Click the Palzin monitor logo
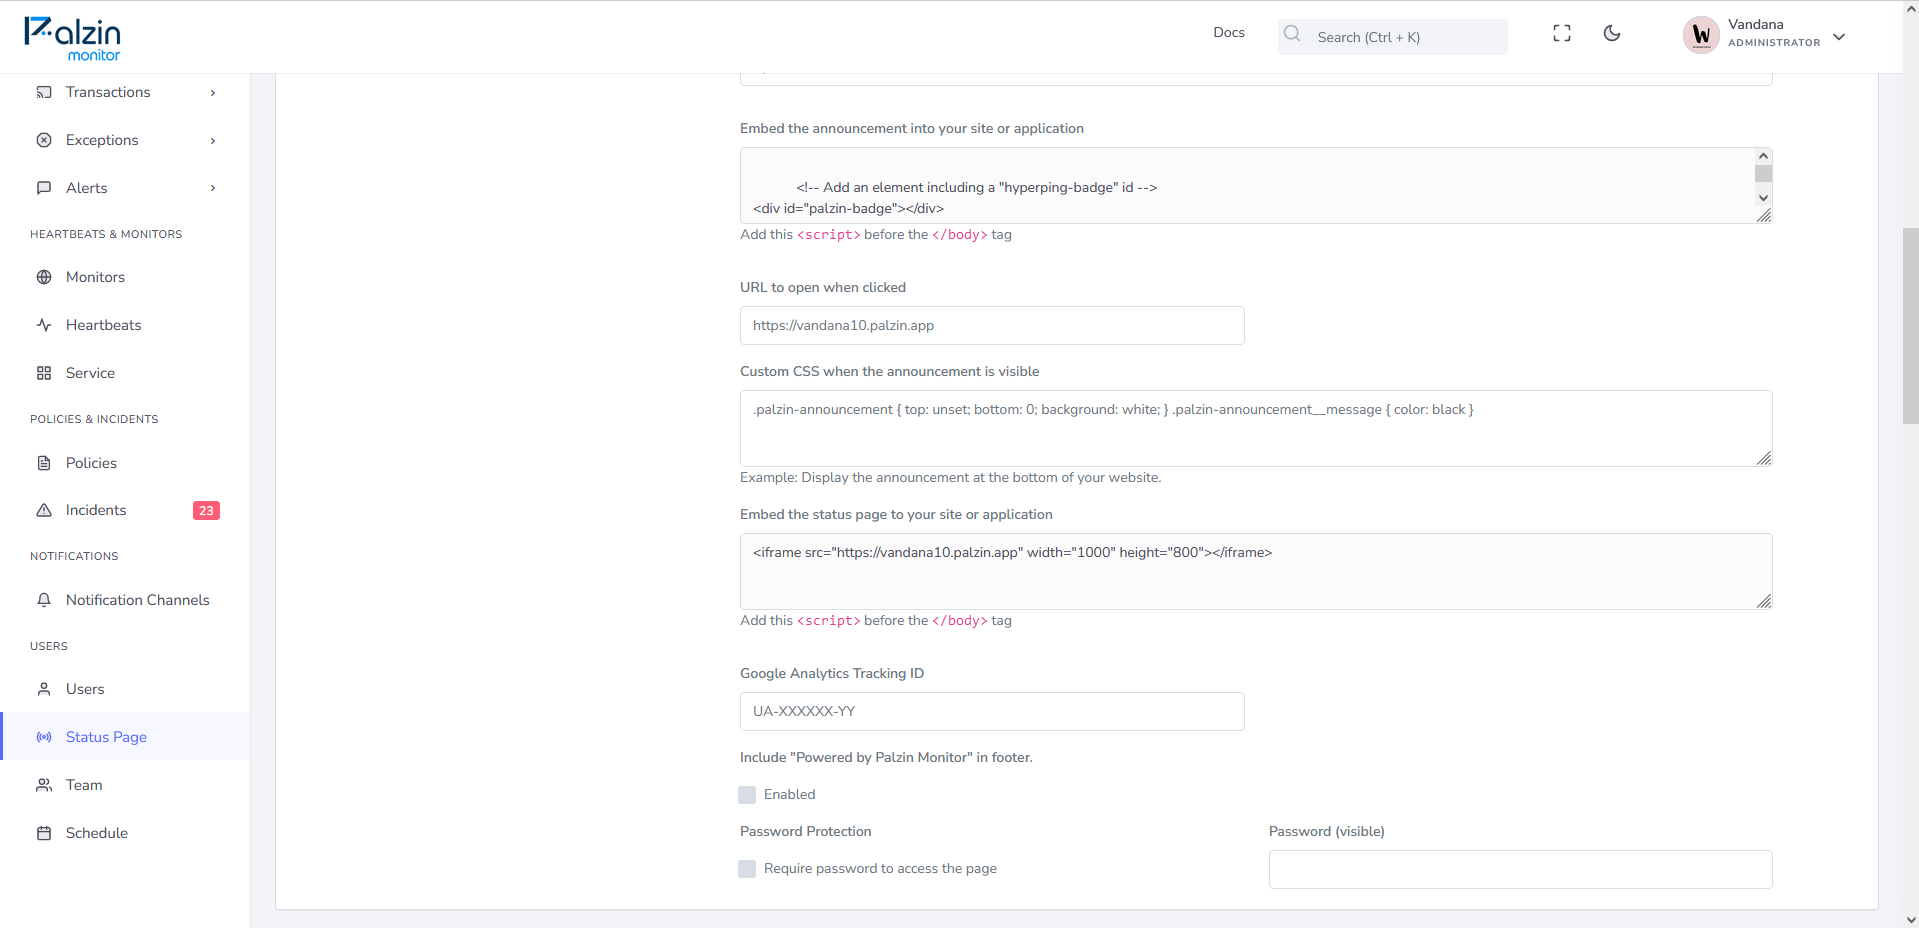Image resolution: width=1919 pixels, height=928 pixels. pyautogui.click(x=72, y=38)
